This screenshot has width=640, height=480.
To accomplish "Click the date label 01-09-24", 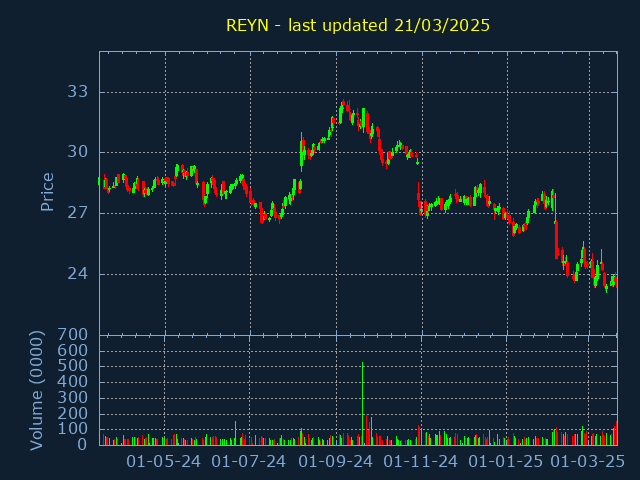I will coord(336,462).
